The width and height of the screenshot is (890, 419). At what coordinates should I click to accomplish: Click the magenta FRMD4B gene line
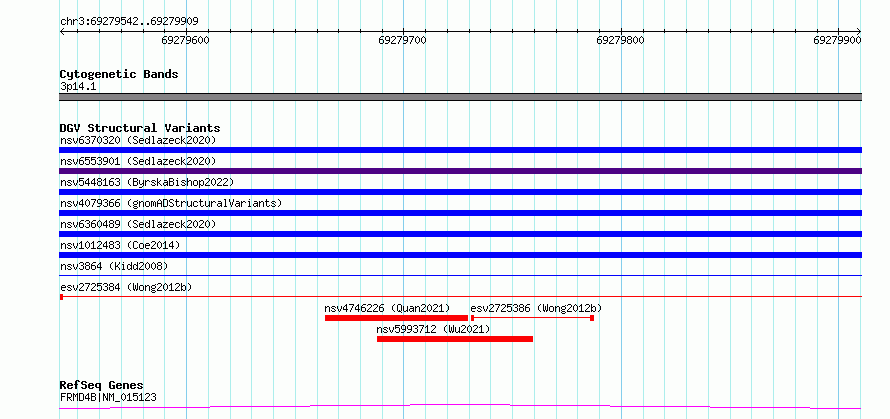click(x=460, y=407)
